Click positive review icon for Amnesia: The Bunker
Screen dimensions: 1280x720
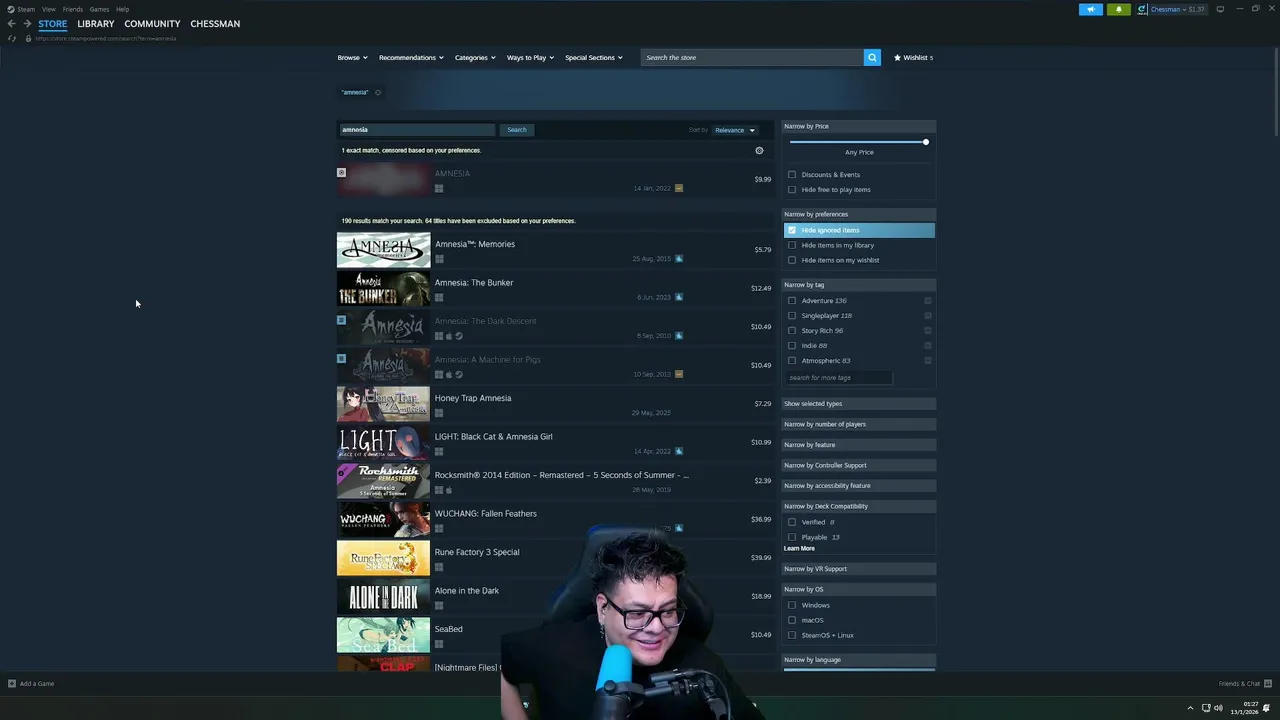click(679, 297)
